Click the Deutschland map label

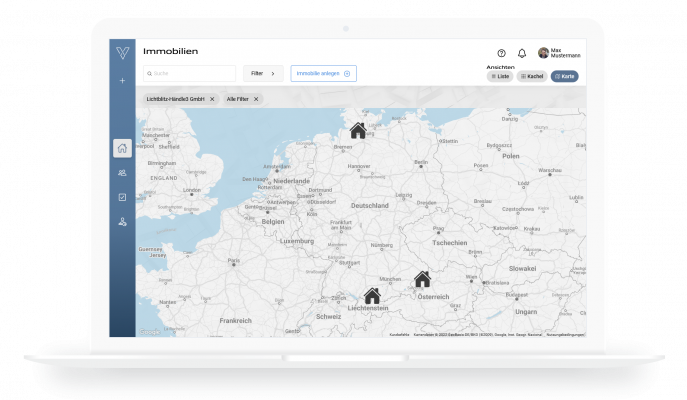369,205
